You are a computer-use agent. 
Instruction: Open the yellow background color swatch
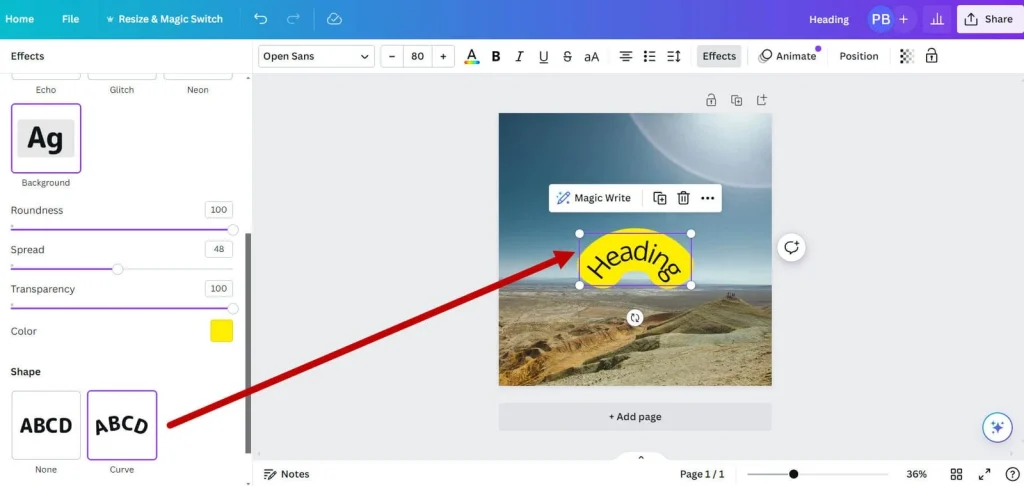(x=221, y=331)
